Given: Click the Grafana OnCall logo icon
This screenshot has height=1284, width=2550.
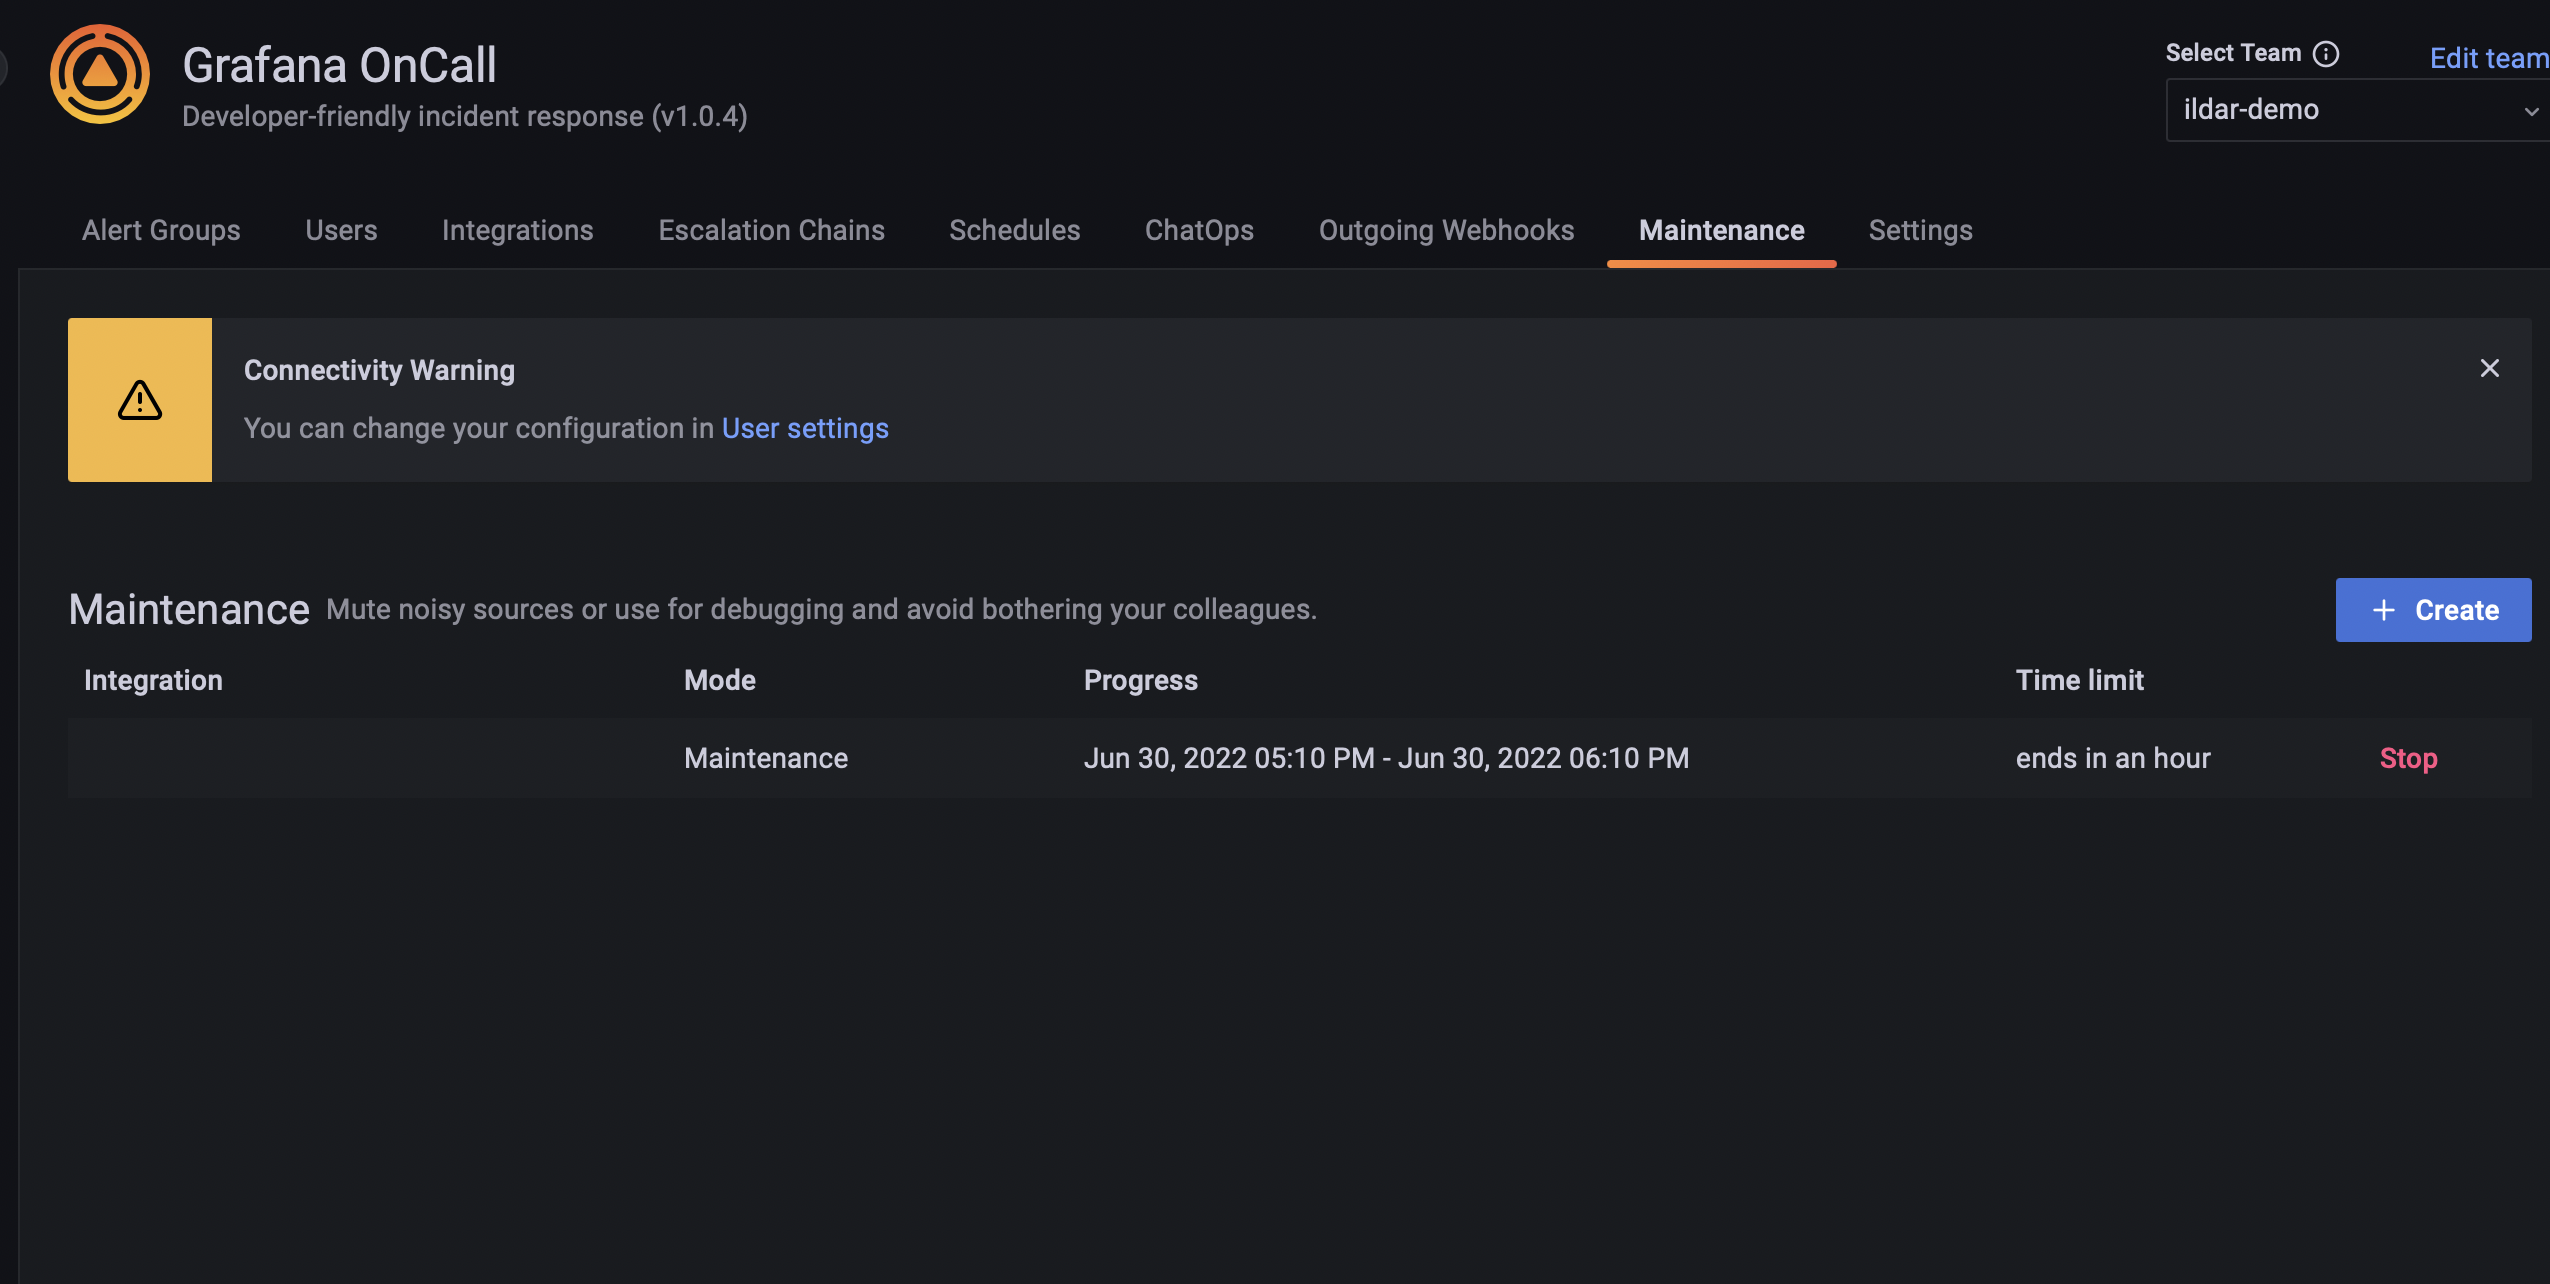Looking at the screenshot, I should point(99,73).
